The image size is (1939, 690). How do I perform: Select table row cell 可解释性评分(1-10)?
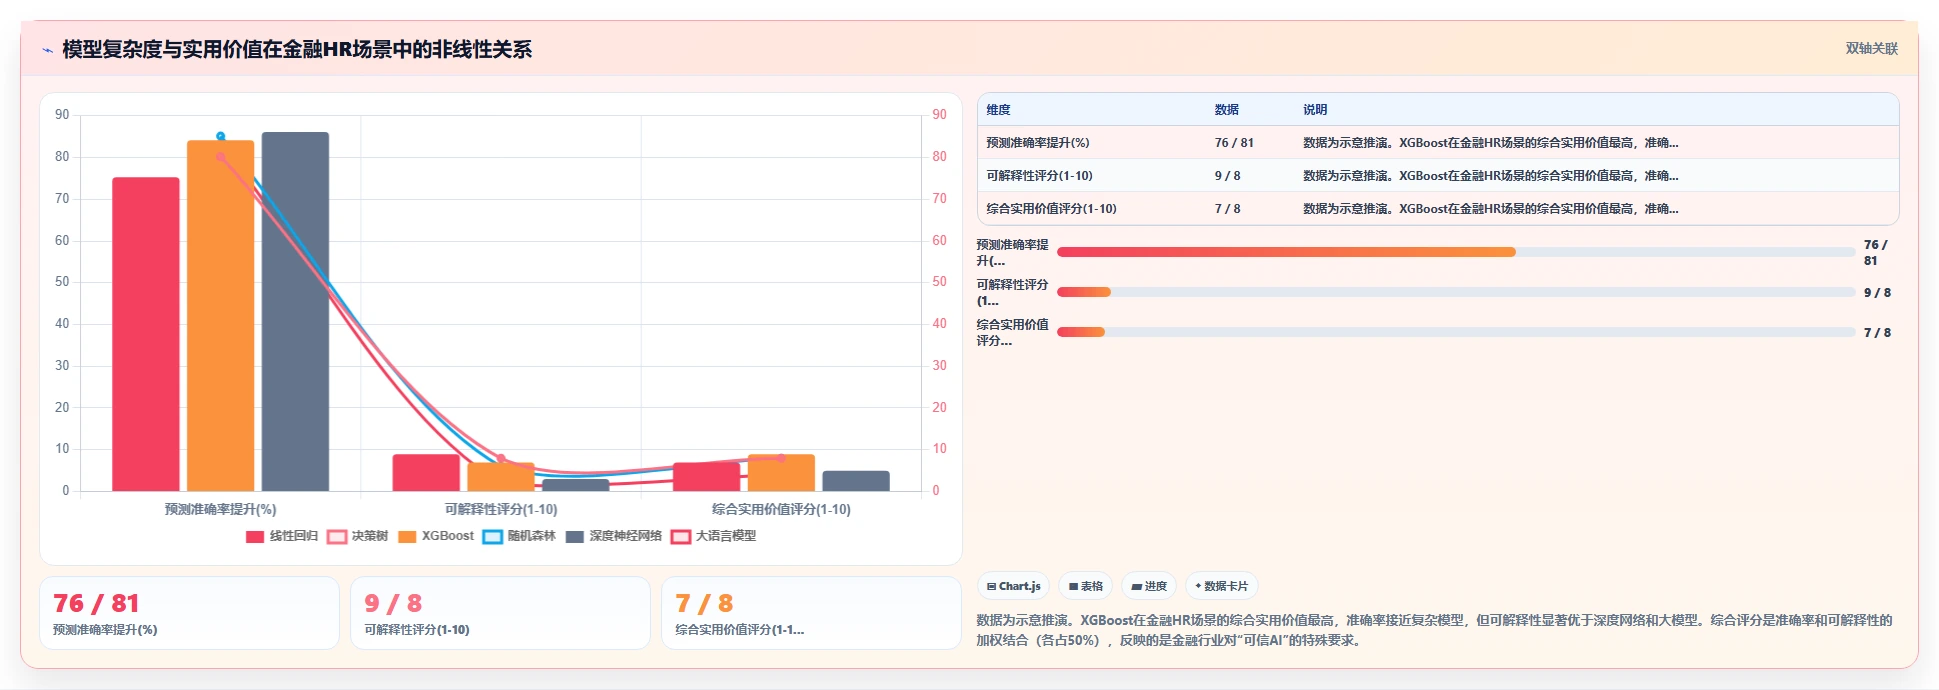click(x=1039, y=176)
